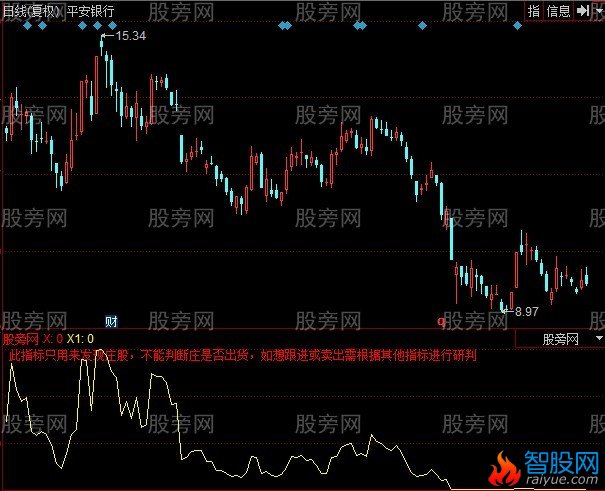
Task: Click the X1: 0 indicator value
Action: point(80,339)
